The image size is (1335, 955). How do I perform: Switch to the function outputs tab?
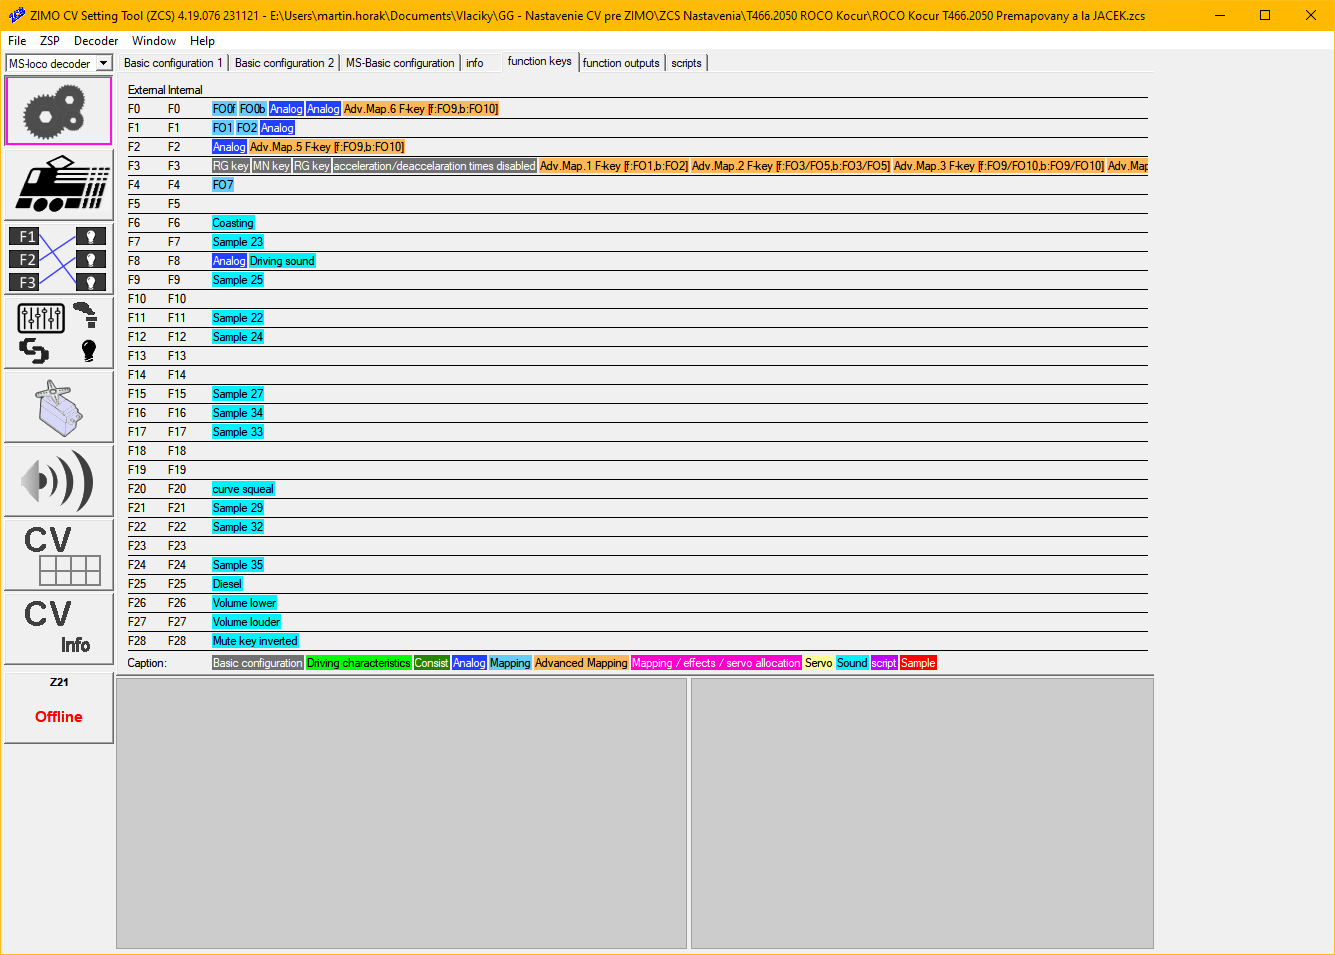point(621,63)
